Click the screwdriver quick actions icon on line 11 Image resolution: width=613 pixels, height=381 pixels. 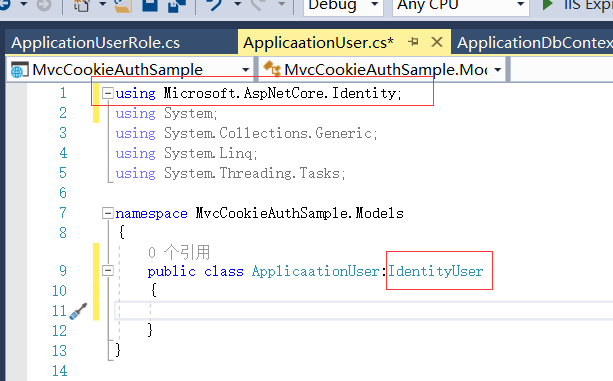pos(78,311)
